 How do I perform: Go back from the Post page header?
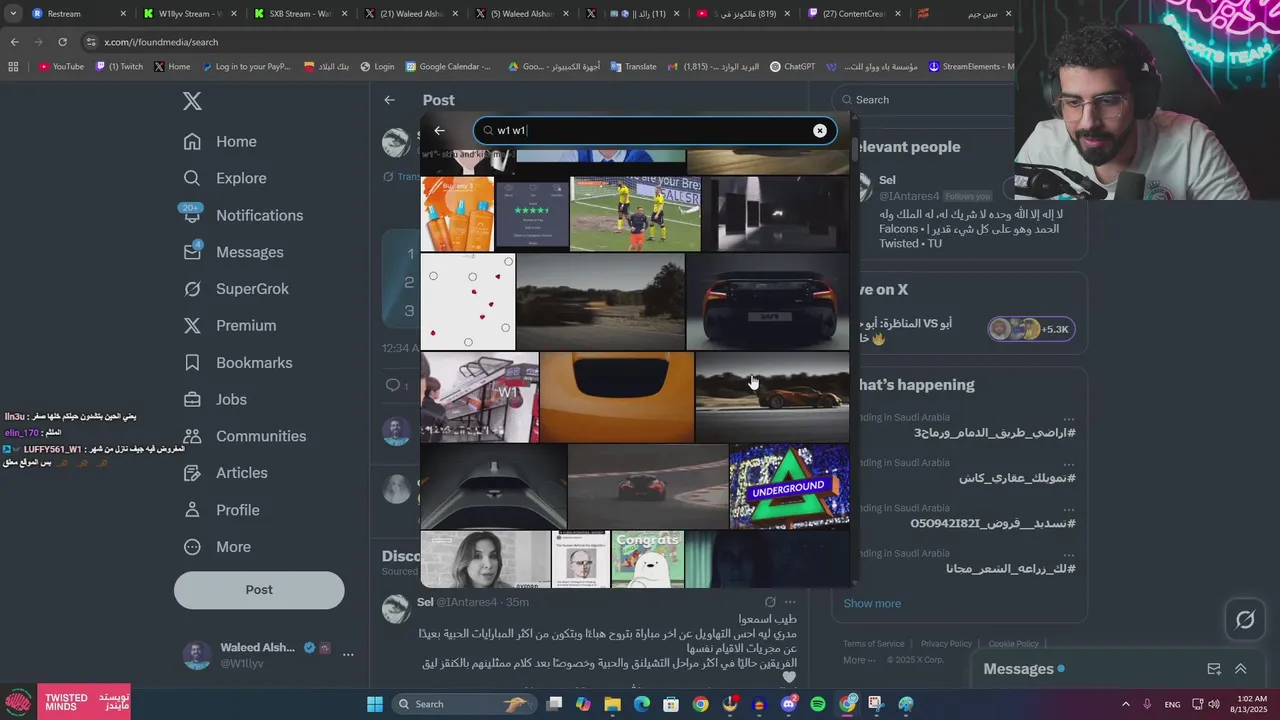[389, 100]
